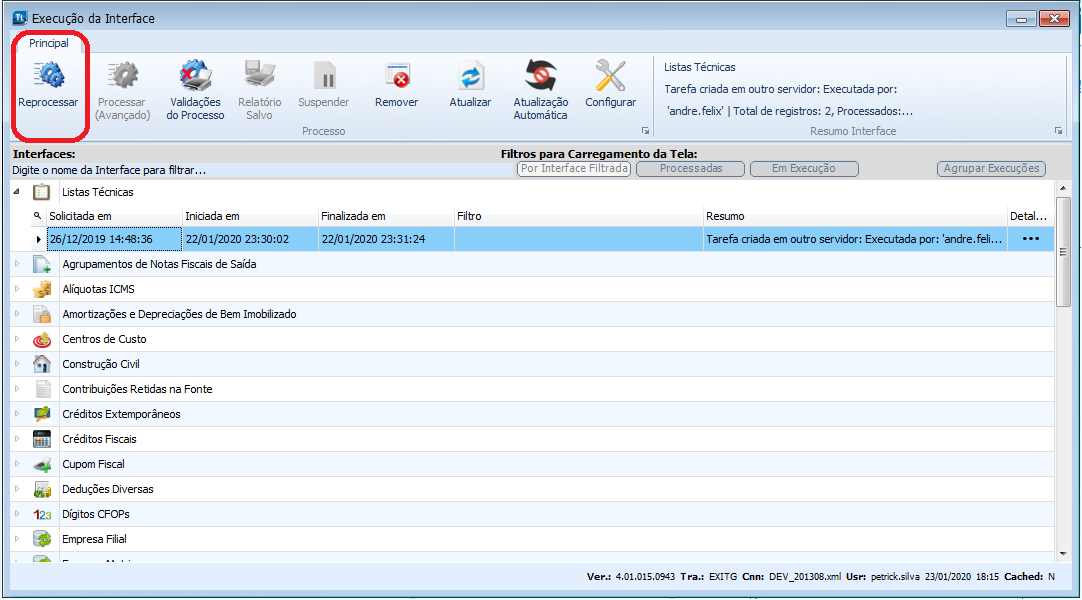1082x600 pixels.
Task: Click the Reprocessar gear icon
Action: point(47,76)
